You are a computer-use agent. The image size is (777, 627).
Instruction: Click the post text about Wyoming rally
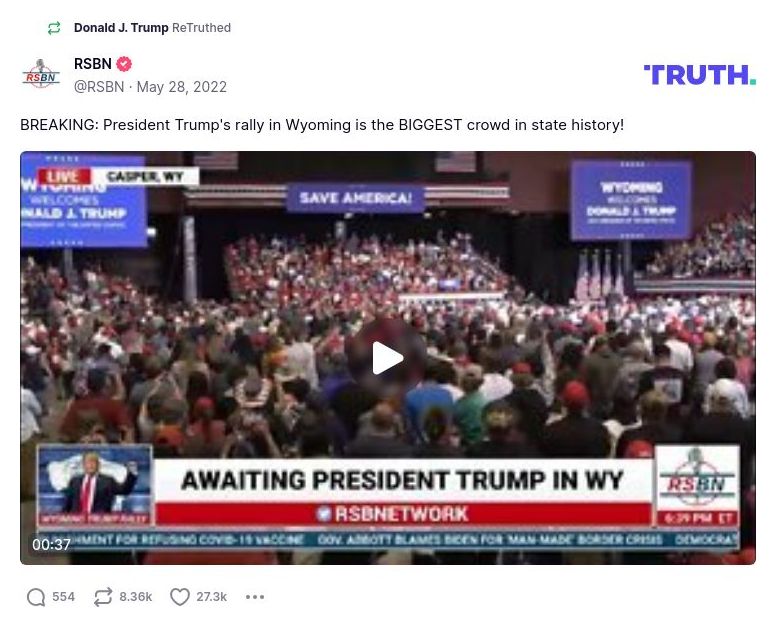tap(322, 124)
